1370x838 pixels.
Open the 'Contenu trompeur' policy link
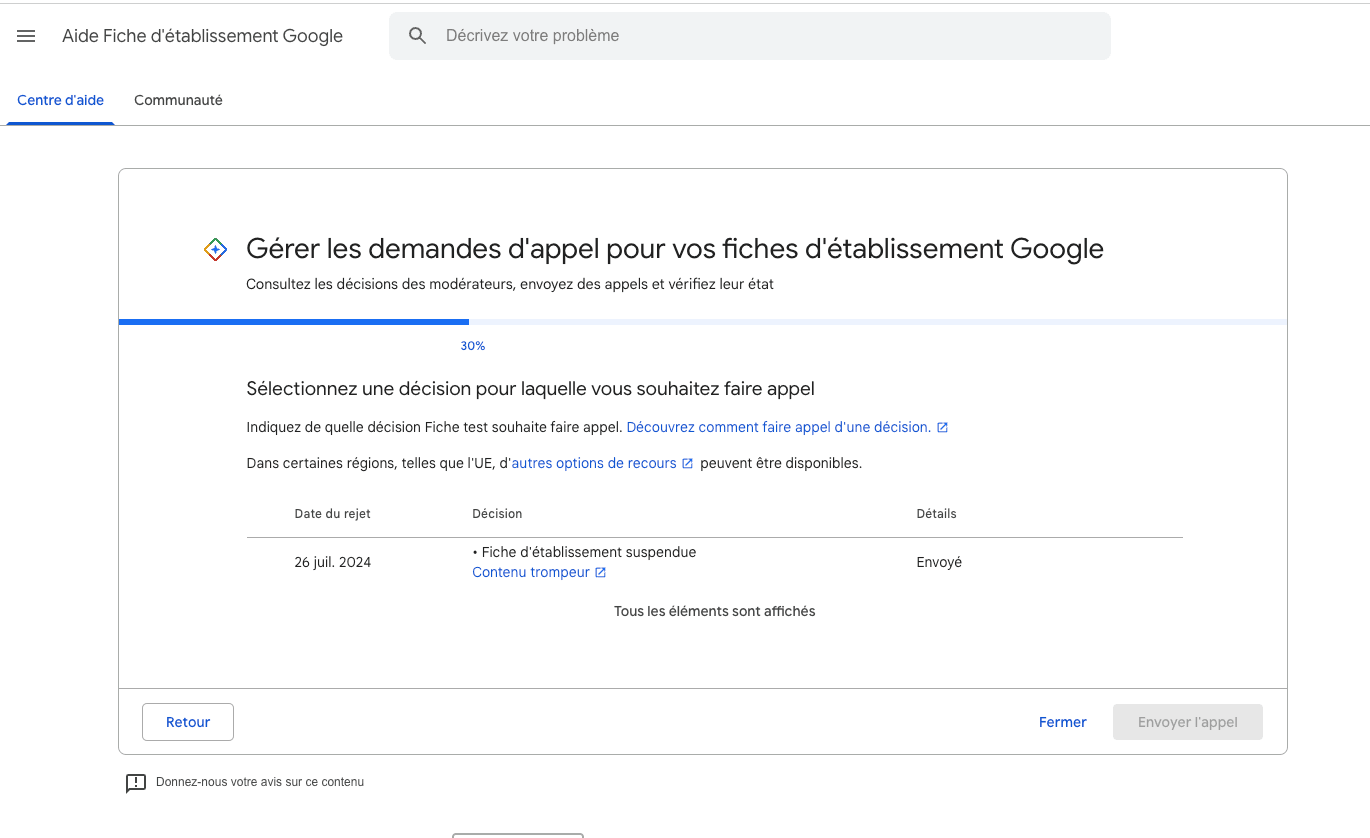click(x=531, y=573)
